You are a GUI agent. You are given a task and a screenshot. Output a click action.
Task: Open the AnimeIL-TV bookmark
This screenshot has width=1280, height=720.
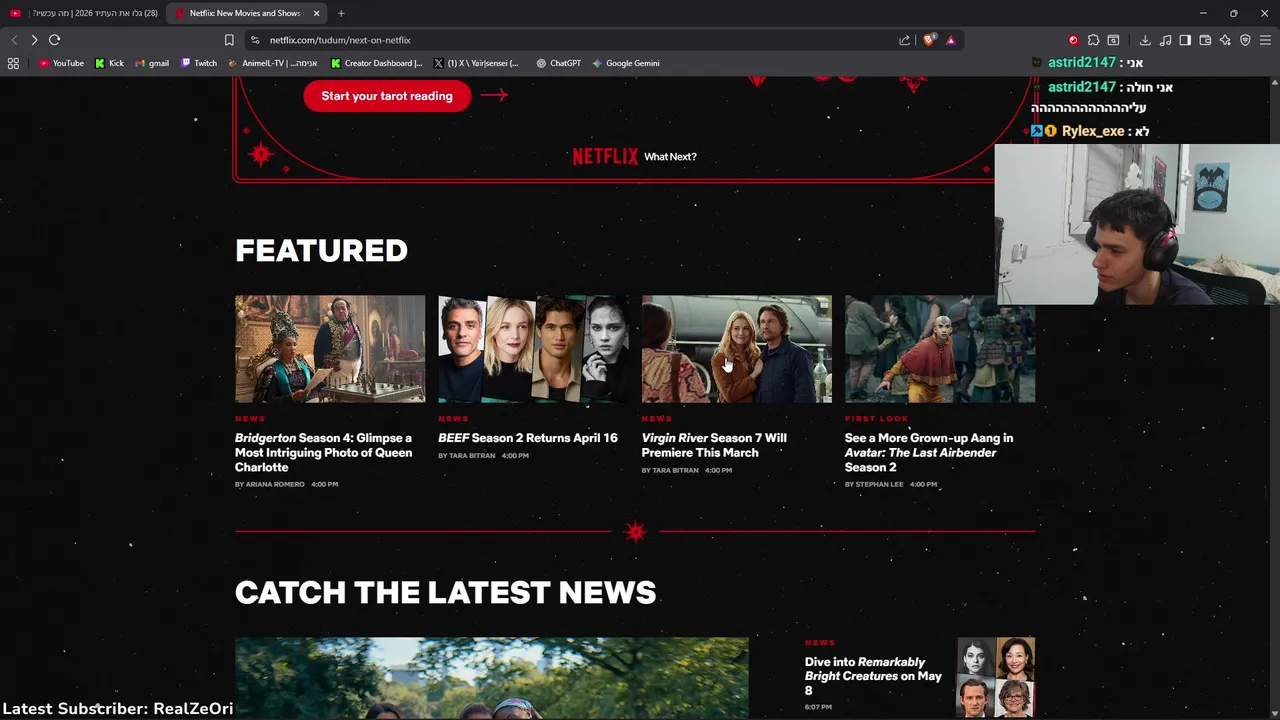coord(273,63)
